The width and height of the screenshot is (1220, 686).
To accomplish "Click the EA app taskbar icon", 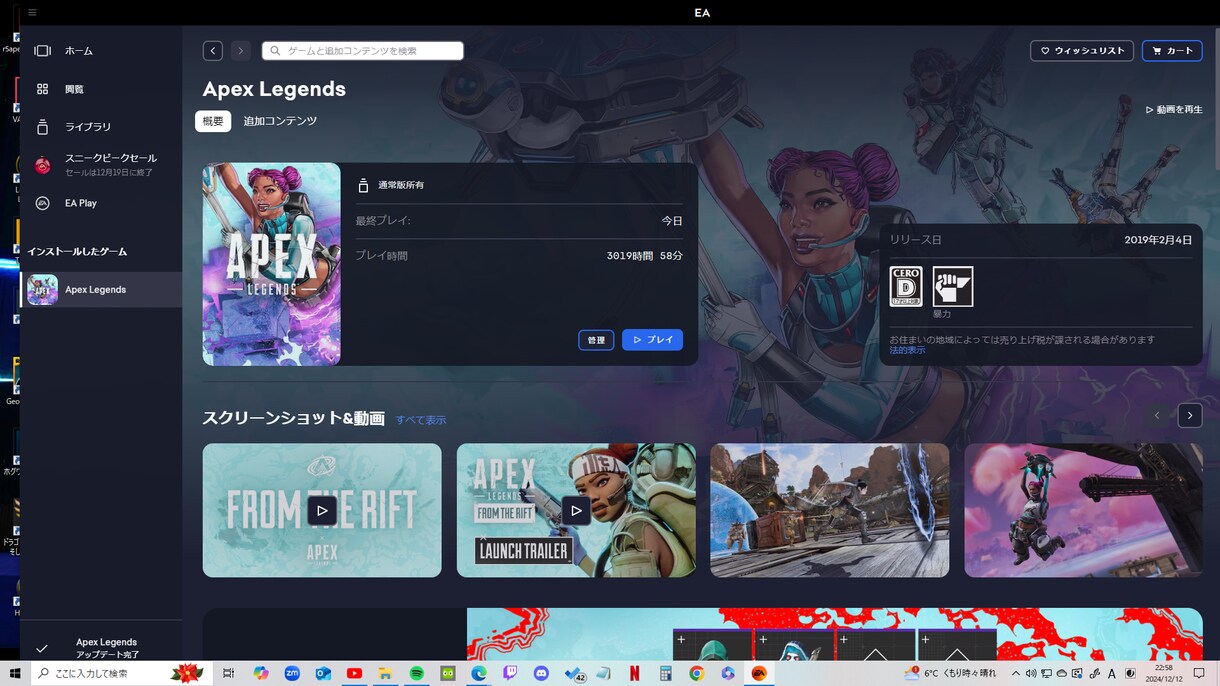I will (759, 673).
